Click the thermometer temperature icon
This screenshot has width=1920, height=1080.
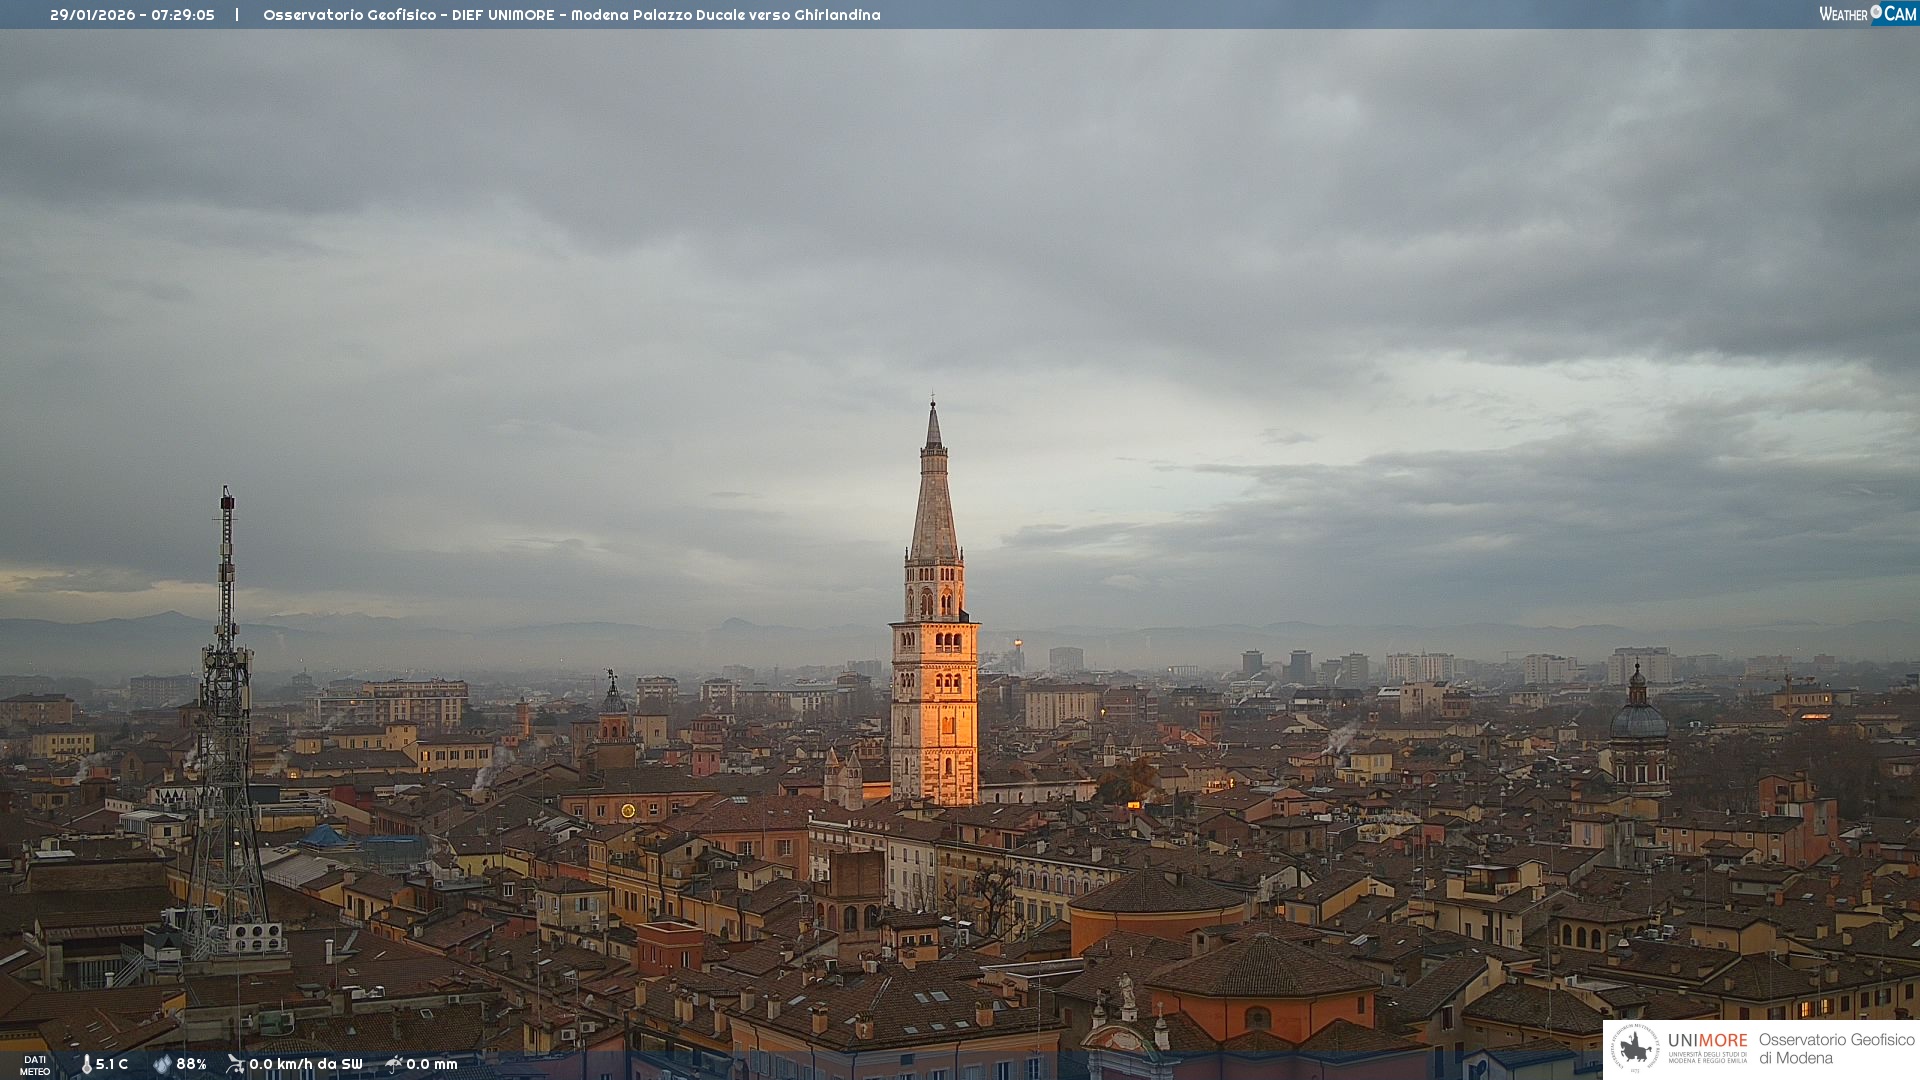[x=86, y=1064]
